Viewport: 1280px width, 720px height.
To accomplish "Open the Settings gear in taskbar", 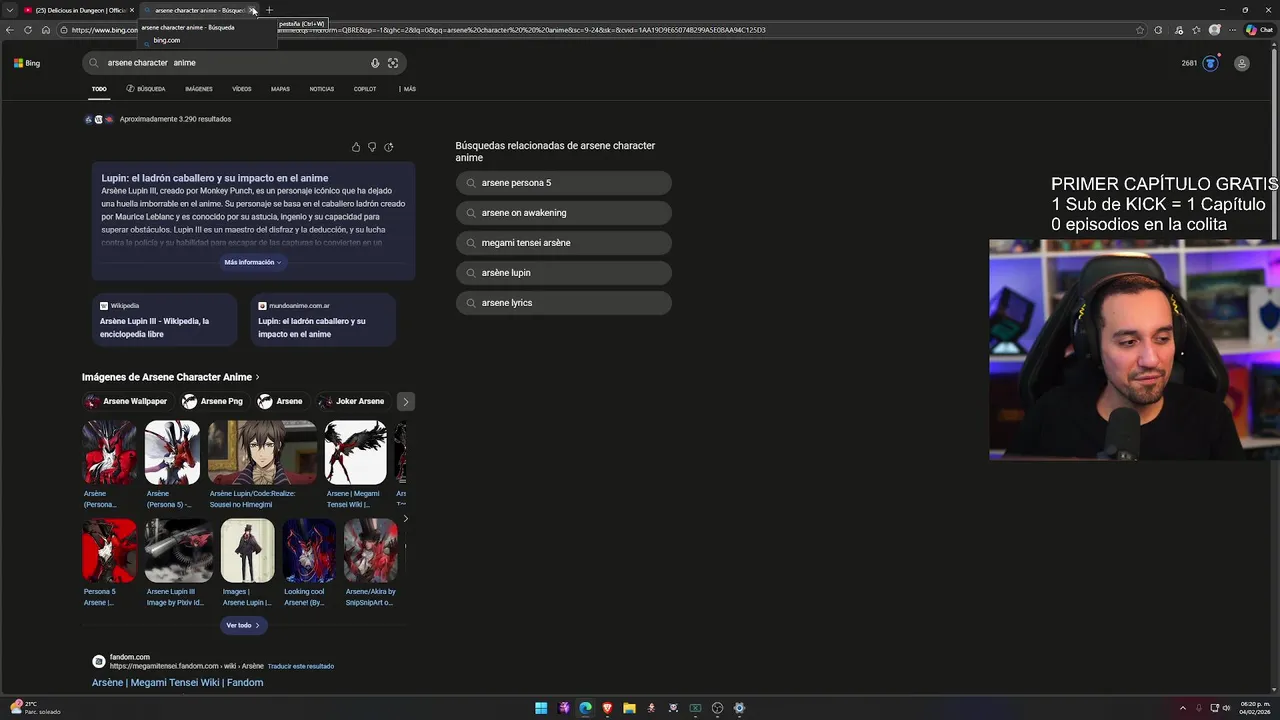I will (x=739, y=708).
